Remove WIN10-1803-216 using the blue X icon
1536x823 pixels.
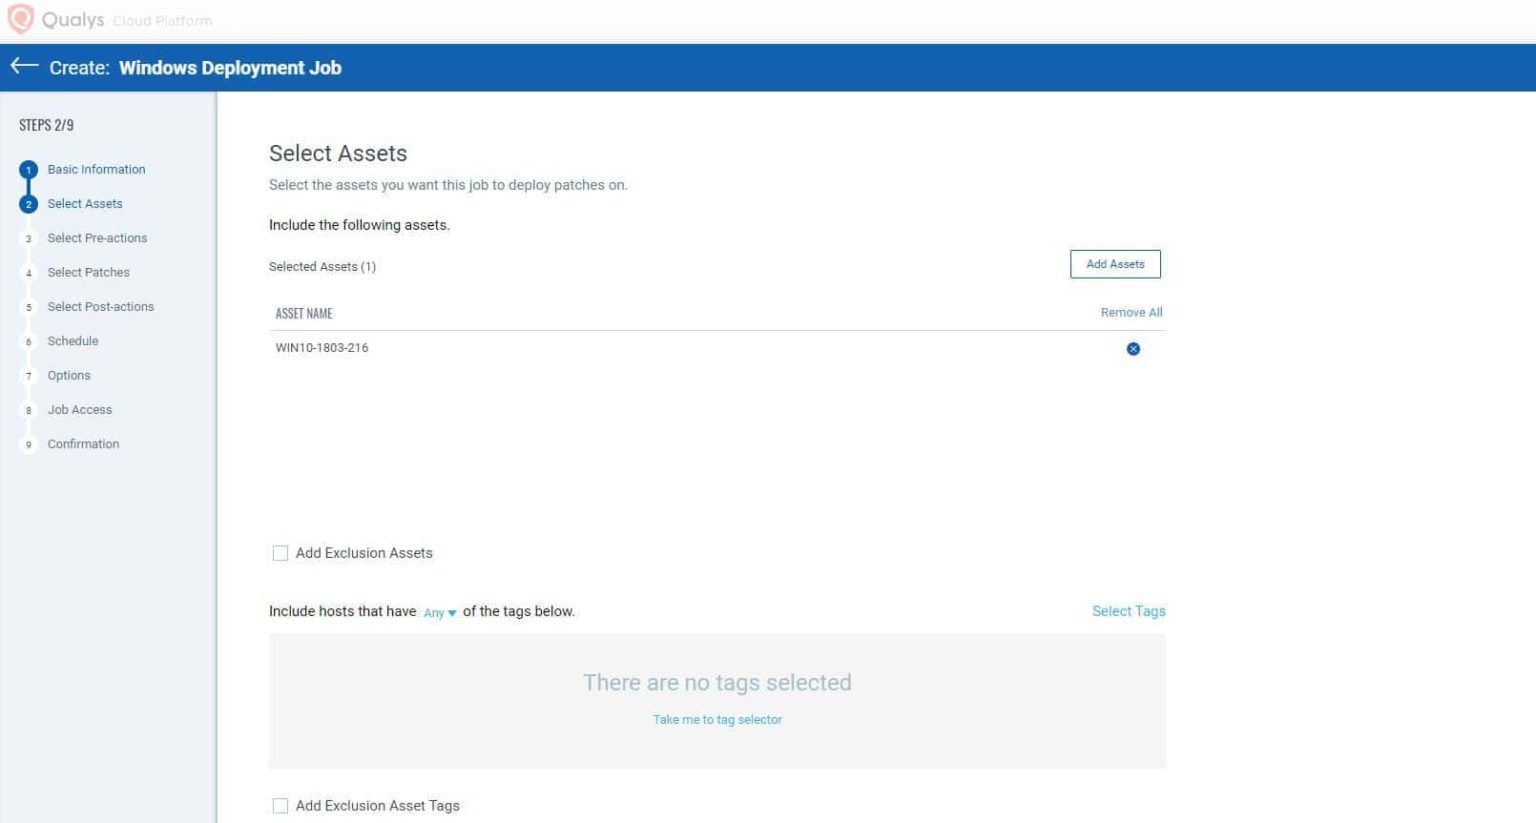tap(1133, 348)
